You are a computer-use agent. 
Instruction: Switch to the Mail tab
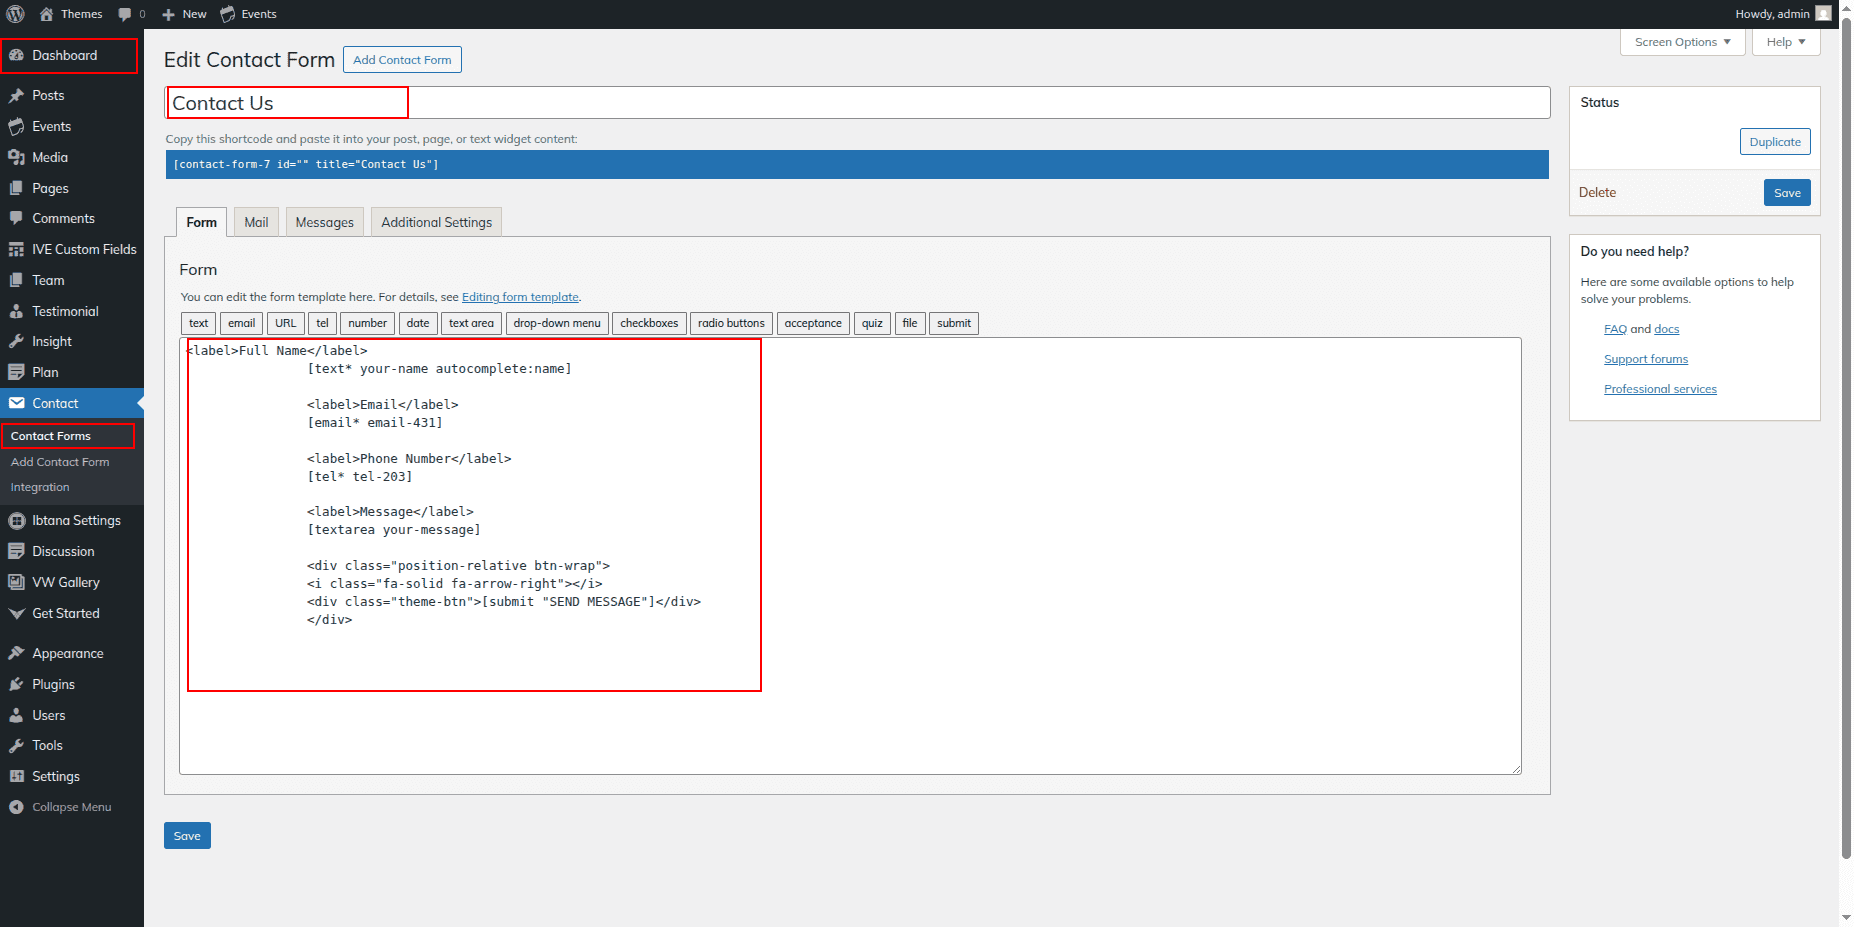[x=256, y=222]
